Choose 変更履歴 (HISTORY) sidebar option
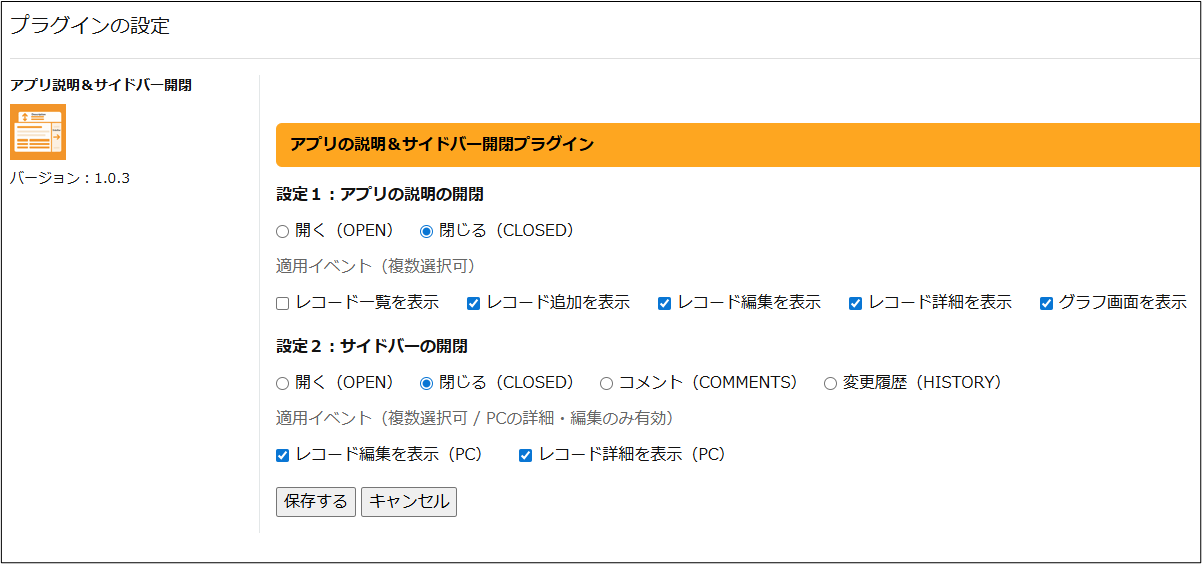This screenshot has height=564, width=1202. coord(831,383)
